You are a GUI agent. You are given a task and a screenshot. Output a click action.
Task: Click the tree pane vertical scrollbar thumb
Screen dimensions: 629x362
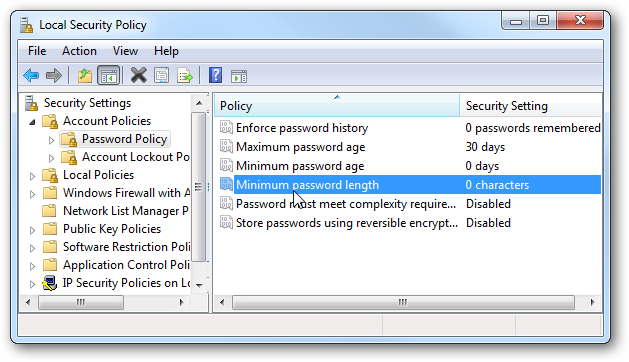[x=199, y=187]
